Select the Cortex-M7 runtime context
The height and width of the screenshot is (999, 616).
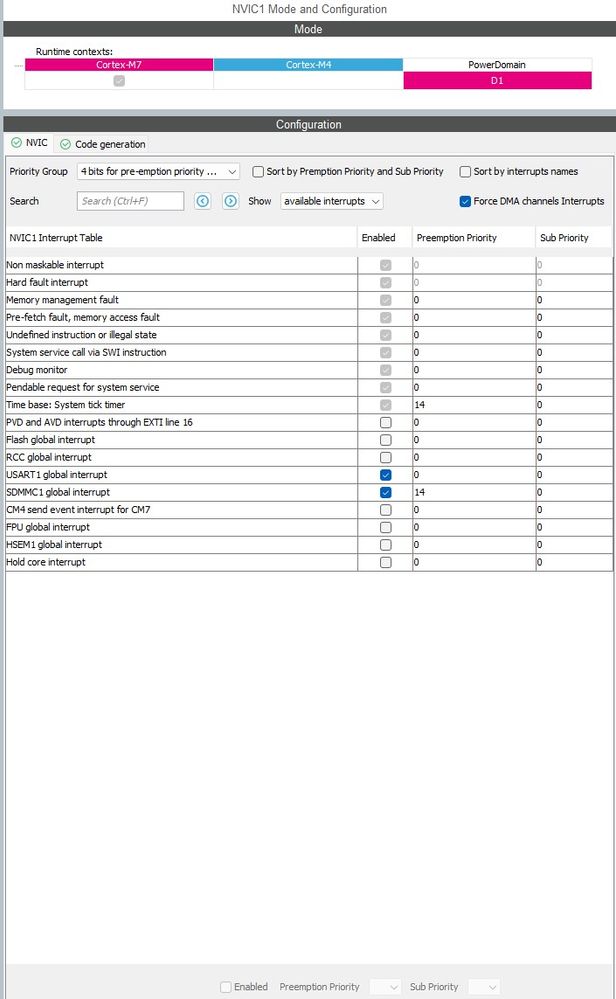119,65
